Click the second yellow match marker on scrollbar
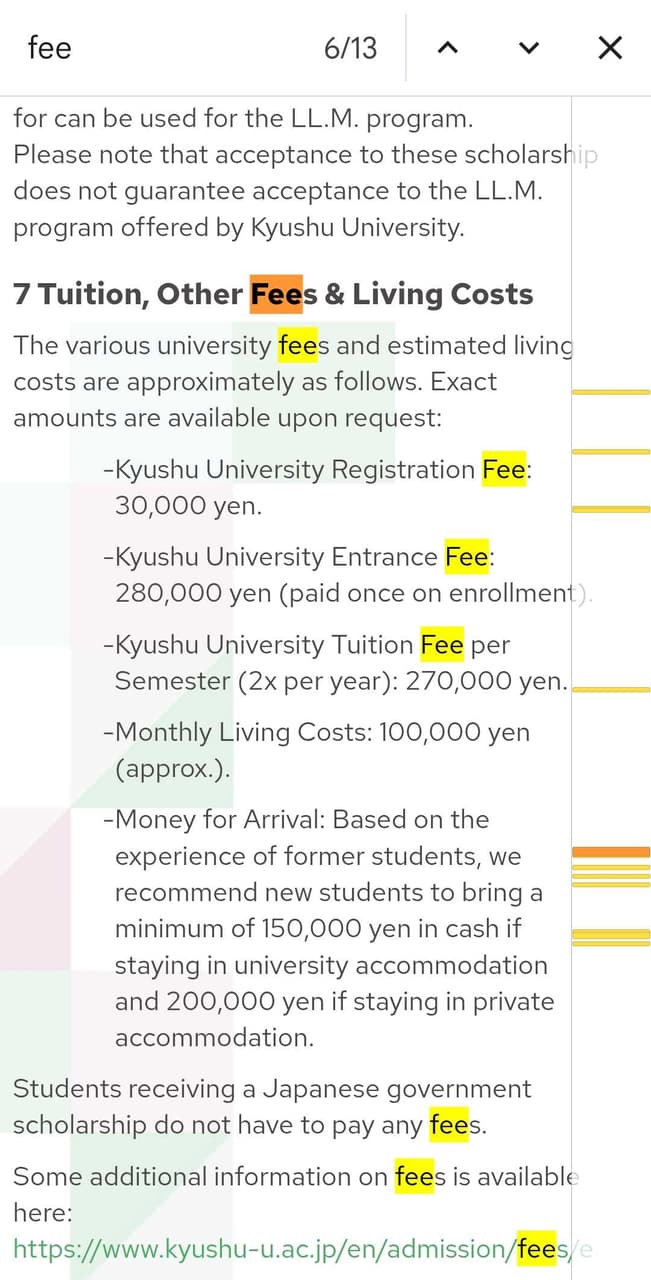This screenshot has width=651, height=1280. (611, 452)
